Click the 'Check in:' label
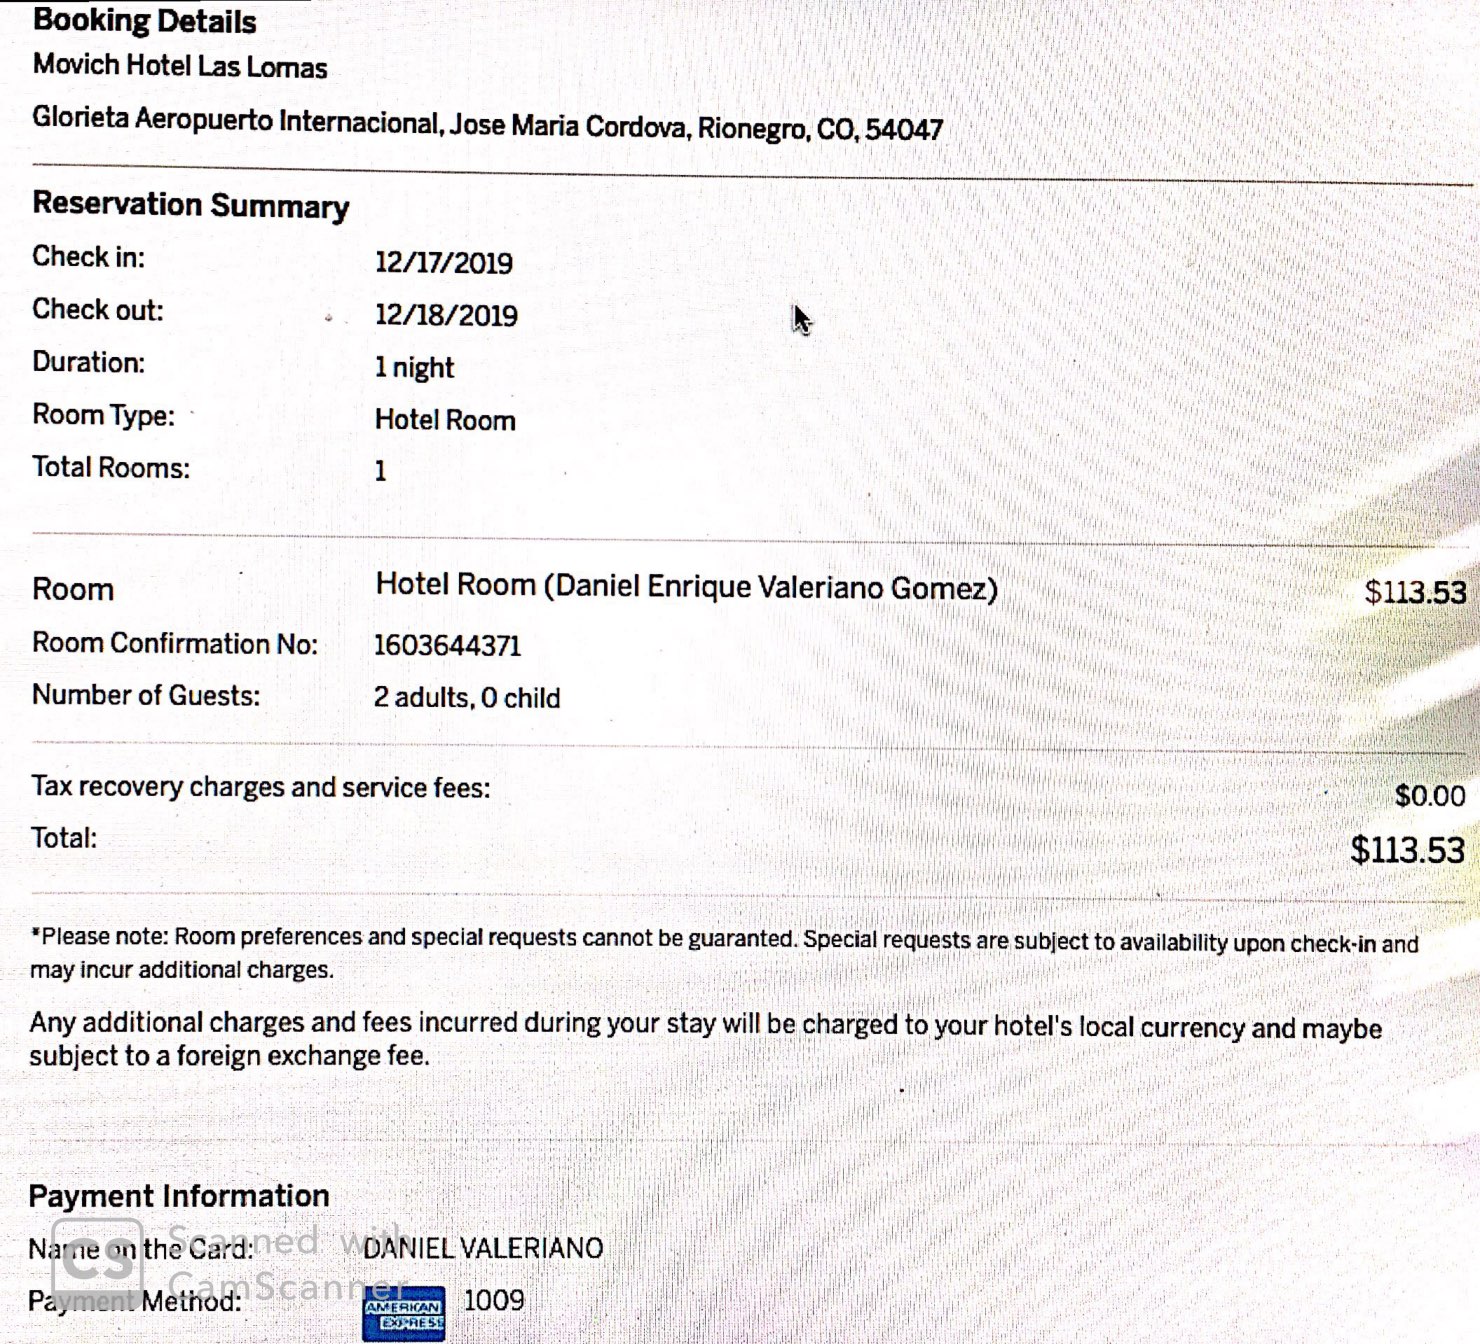1480x1344 pixels. 89,257
